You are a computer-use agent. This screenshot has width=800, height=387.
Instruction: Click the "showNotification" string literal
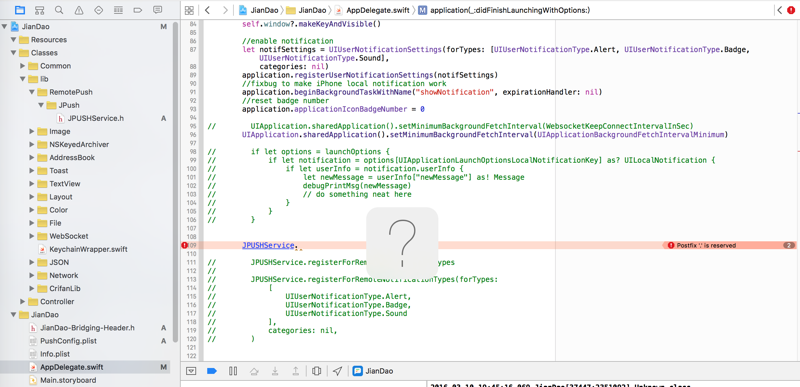click(456, 92)
